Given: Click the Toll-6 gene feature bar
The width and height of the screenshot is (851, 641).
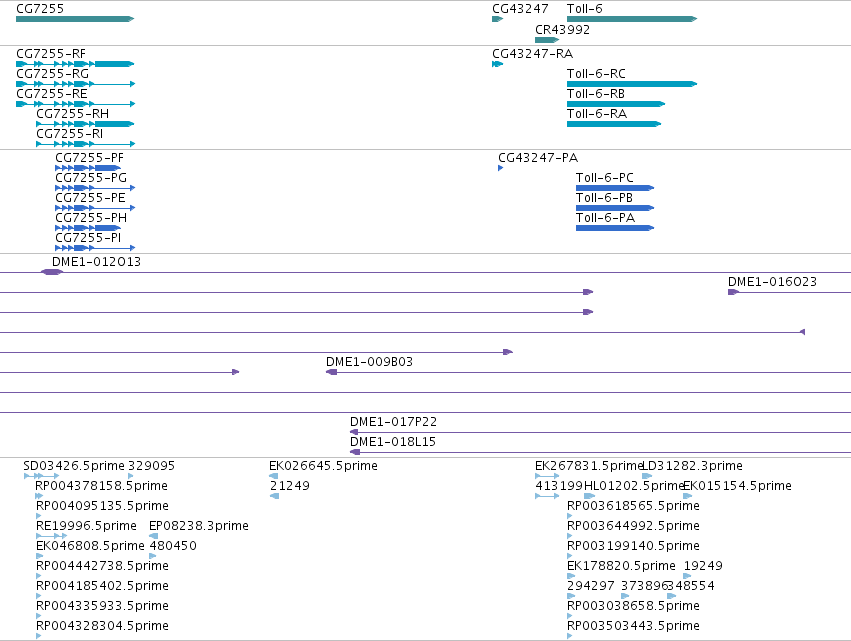Looking at the screenshot, I should click(x=632, y=19).
